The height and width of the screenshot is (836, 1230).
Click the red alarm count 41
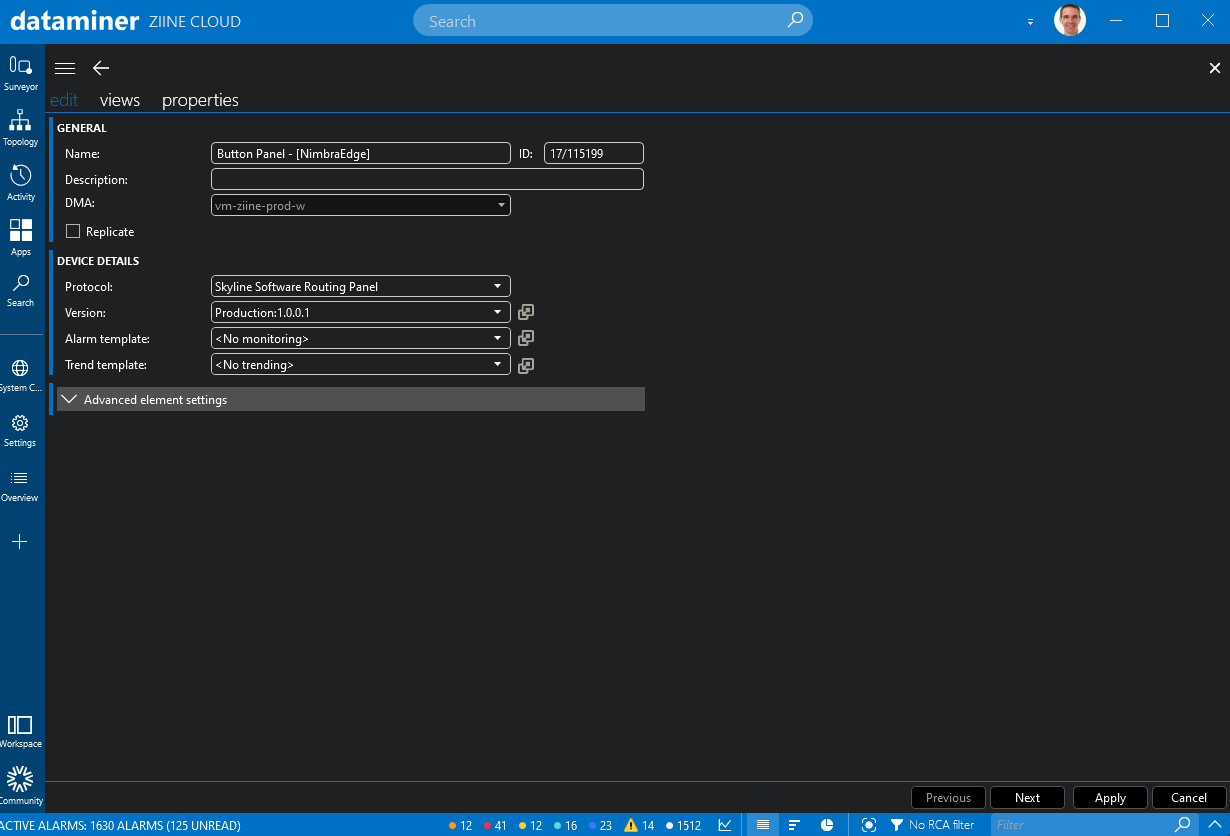[x=495, y=825]
